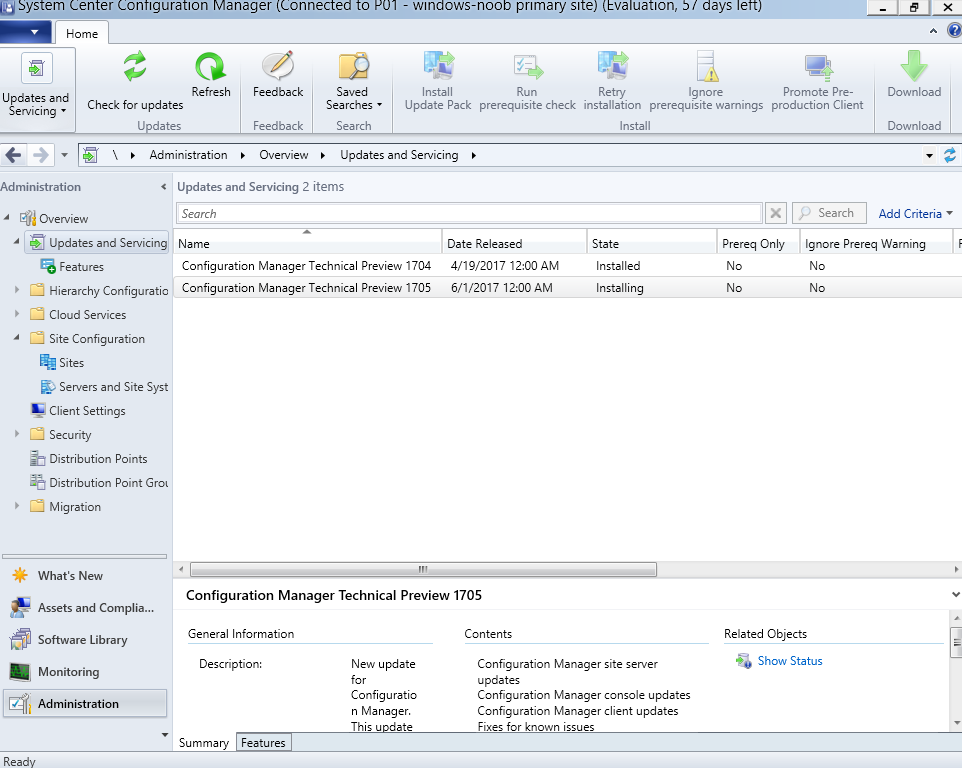This screenshot has height=768, width=962.
Task: Refresh the updates list via ribbon
Action: 210,75
